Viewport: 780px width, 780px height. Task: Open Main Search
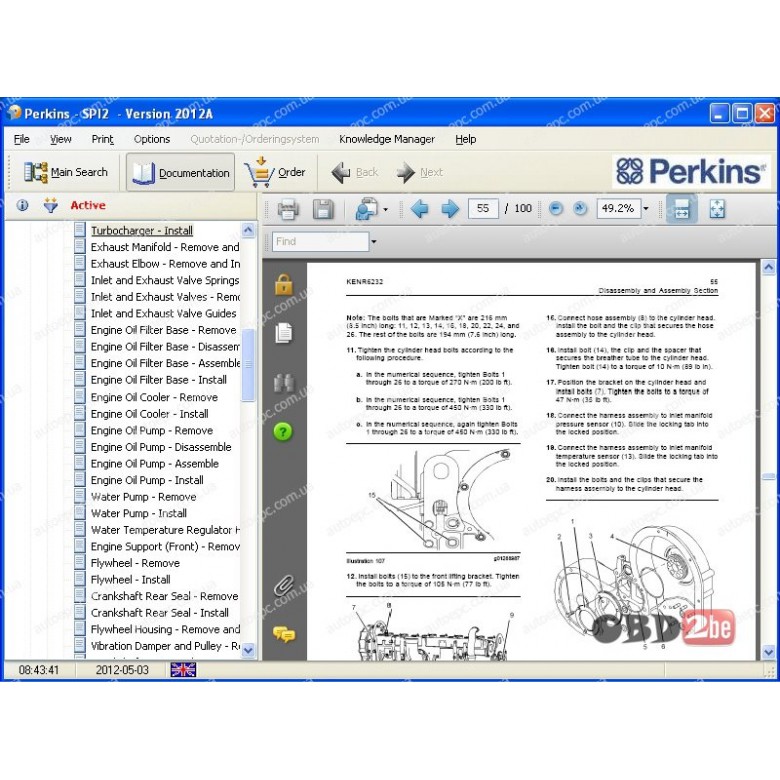coord(66,172)
